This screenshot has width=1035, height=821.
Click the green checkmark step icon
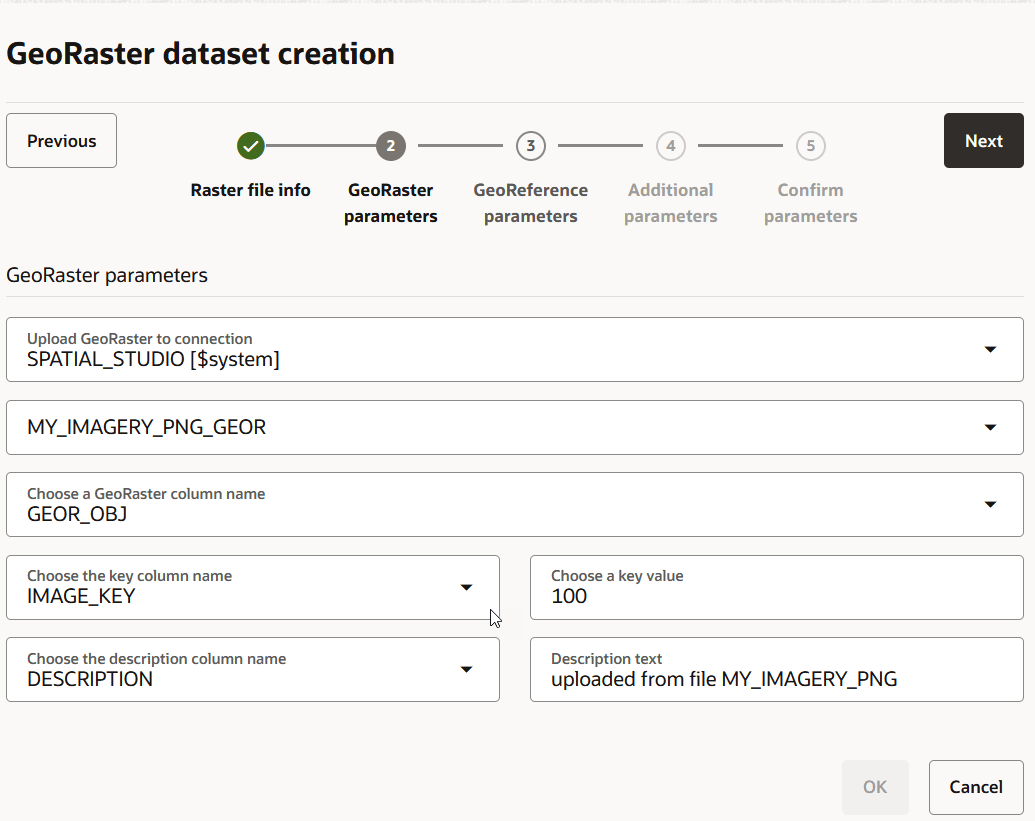point(251,146)
